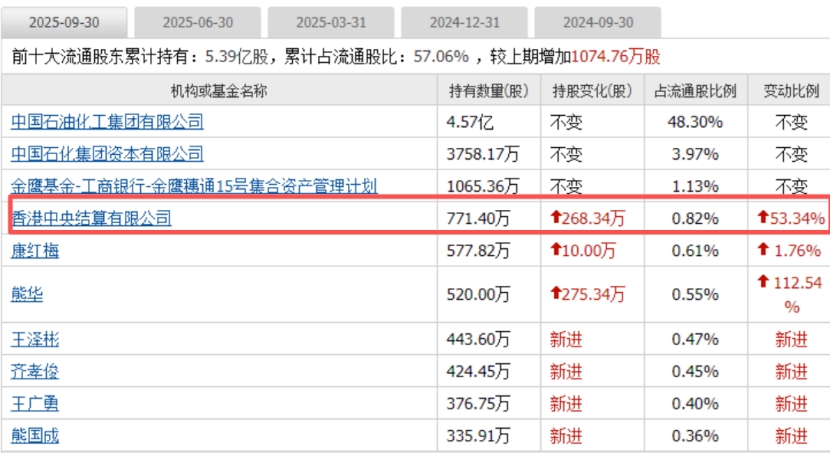Click the 机构或基金名称 column header
The image size is (831, 453).
(x=219, y=91)
